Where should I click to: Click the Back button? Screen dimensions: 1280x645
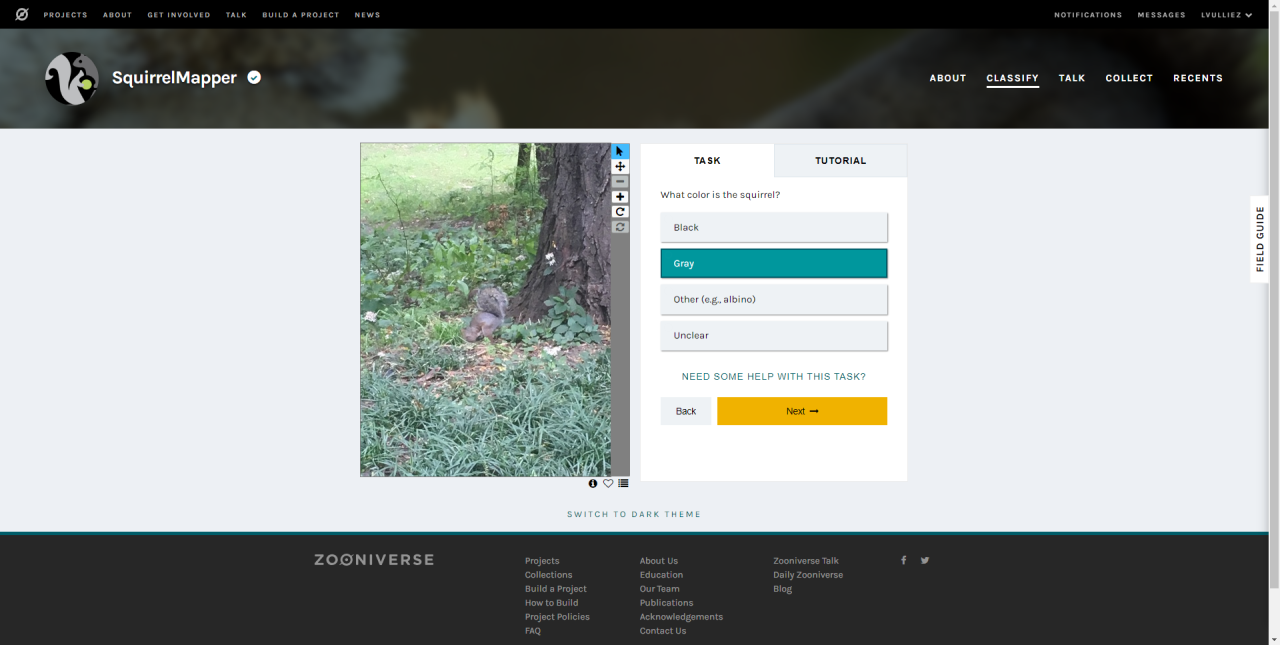tap(686, 411)
